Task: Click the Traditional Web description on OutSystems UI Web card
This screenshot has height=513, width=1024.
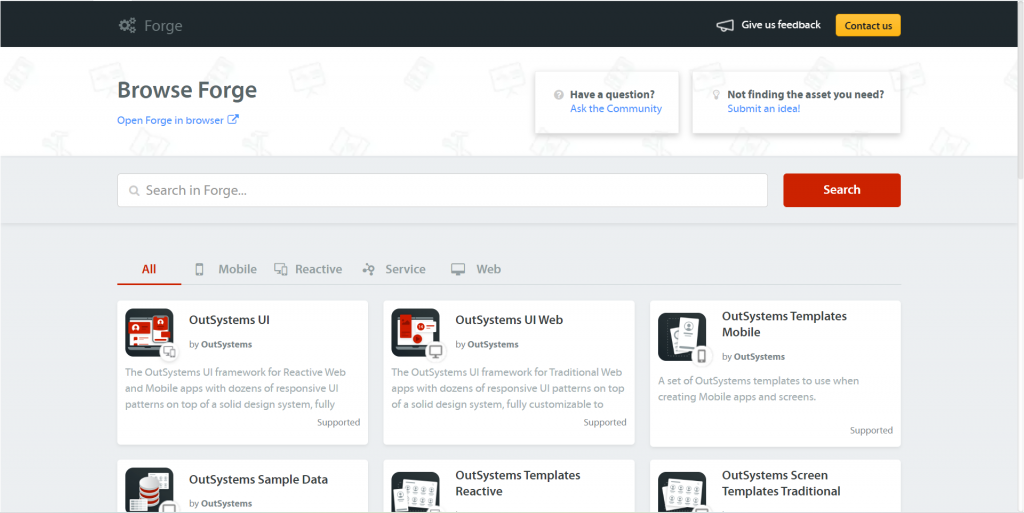Action: [508, 388]
